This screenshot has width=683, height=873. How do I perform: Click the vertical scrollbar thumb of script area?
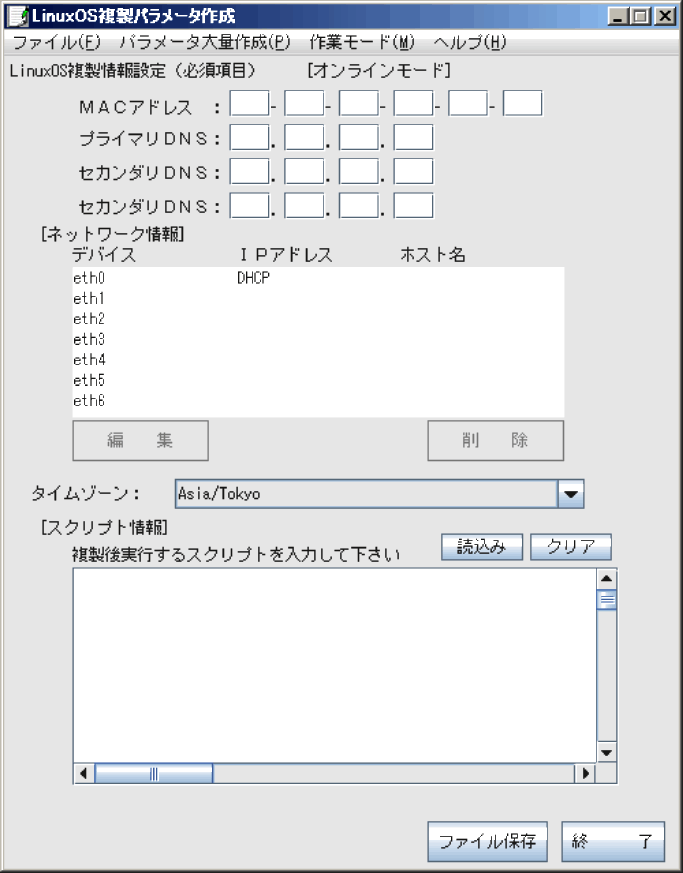pos(607,600)
